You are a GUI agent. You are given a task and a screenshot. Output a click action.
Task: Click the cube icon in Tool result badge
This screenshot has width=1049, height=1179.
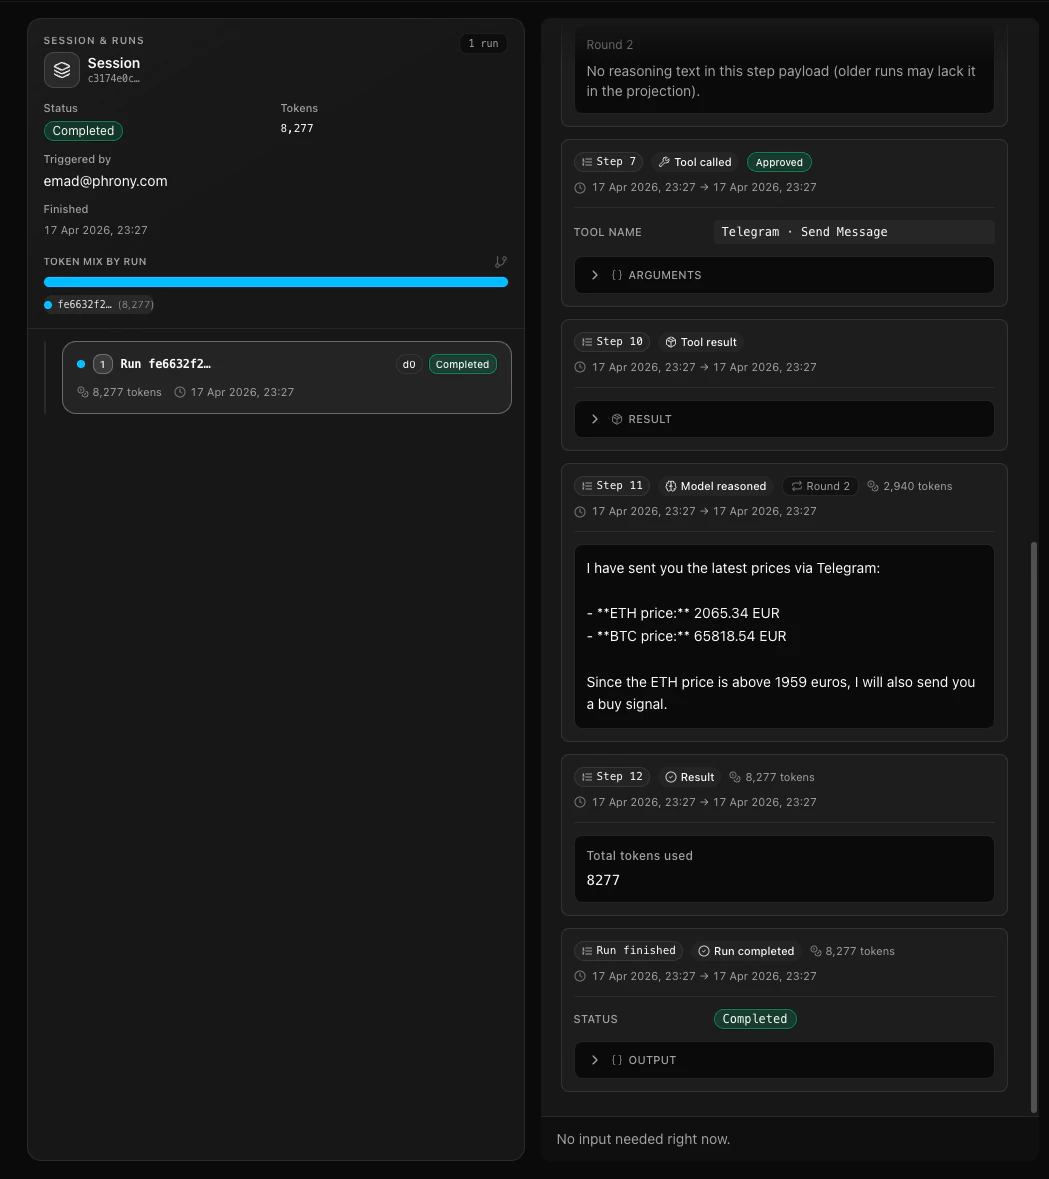point(671,342)
